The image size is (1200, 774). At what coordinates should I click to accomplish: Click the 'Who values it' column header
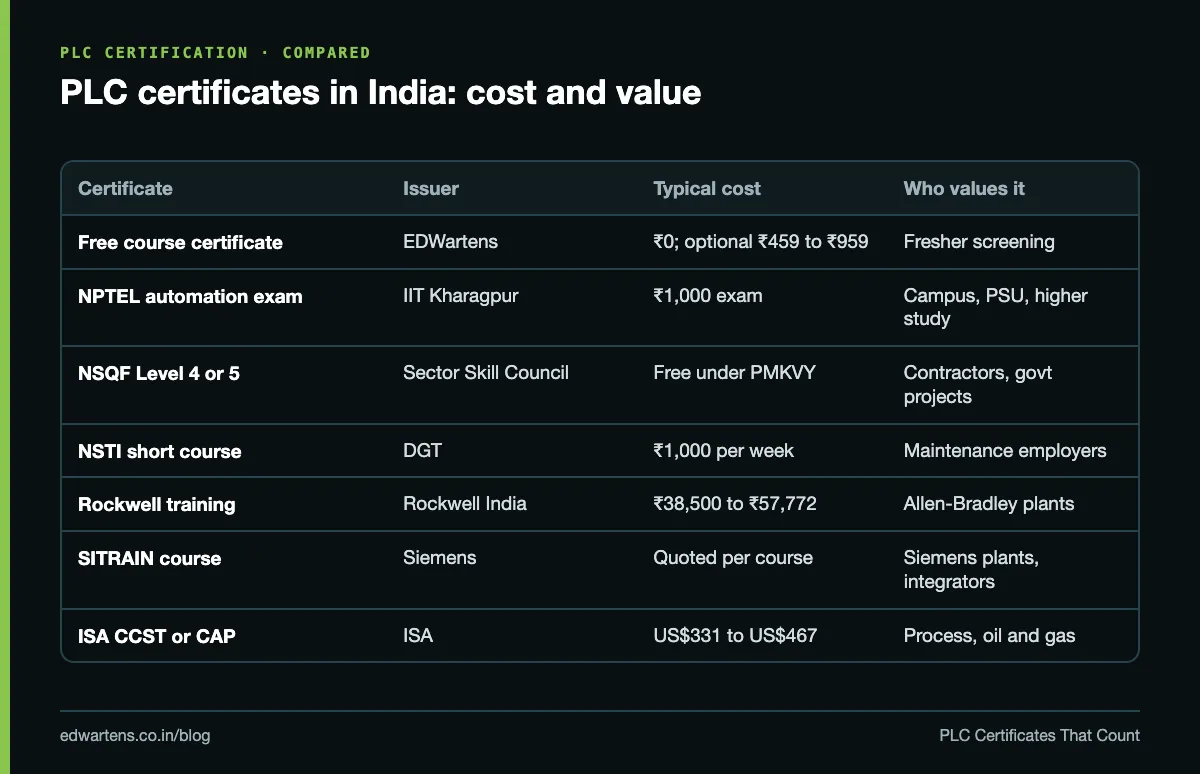[964, 188]
